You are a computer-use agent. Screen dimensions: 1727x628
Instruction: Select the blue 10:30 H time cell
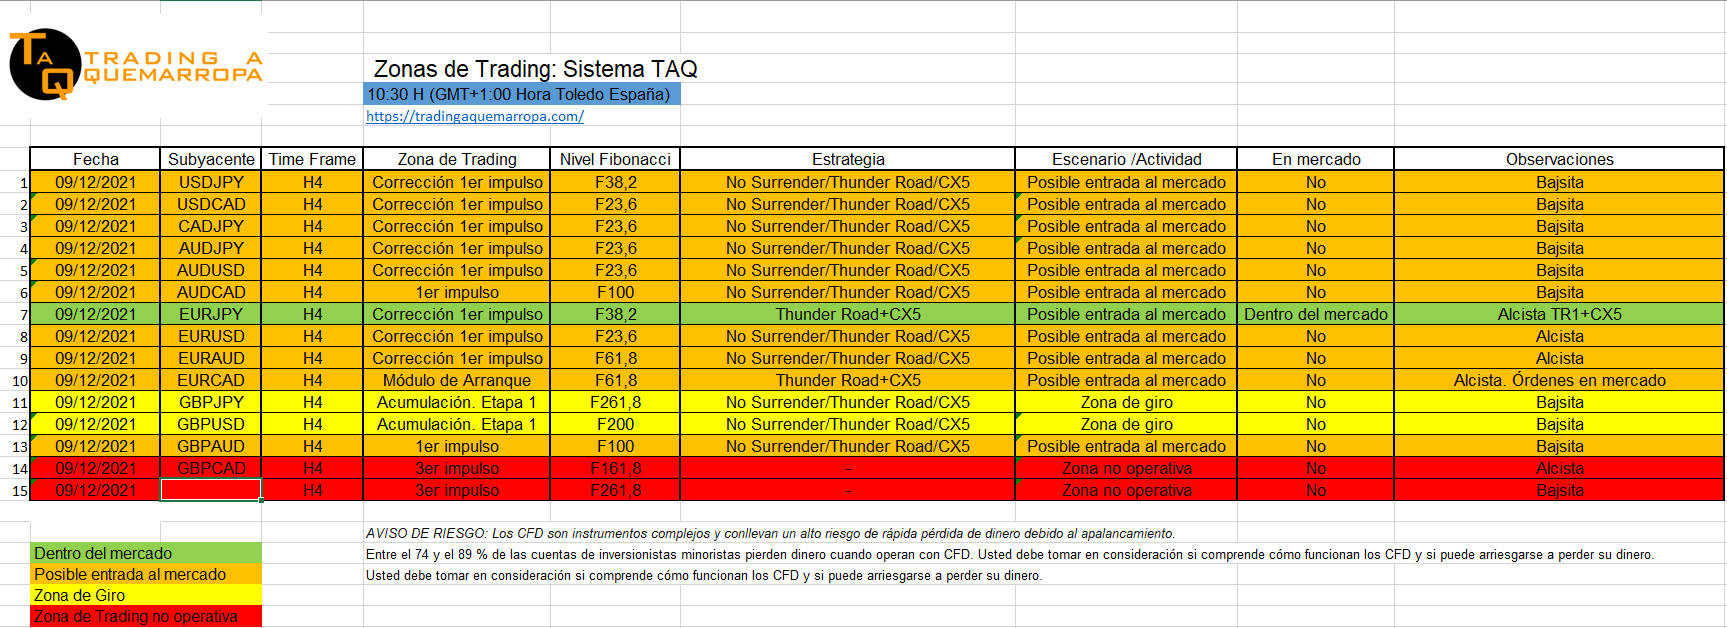pyautogui.click(x=520, y=94)
